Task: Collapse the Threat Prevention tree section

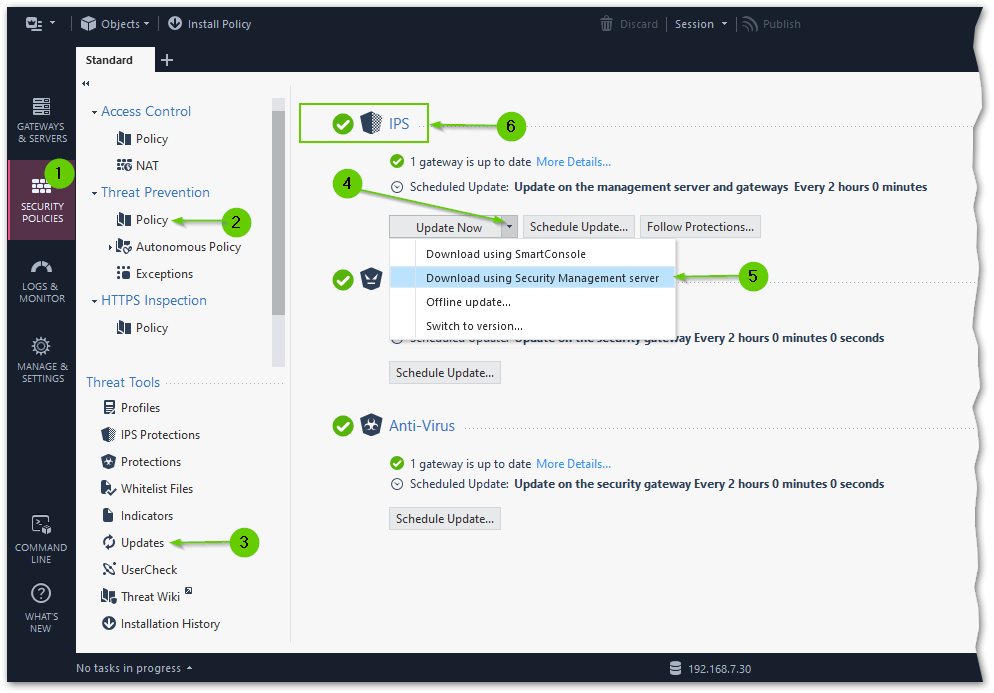Action: (94, 193)
